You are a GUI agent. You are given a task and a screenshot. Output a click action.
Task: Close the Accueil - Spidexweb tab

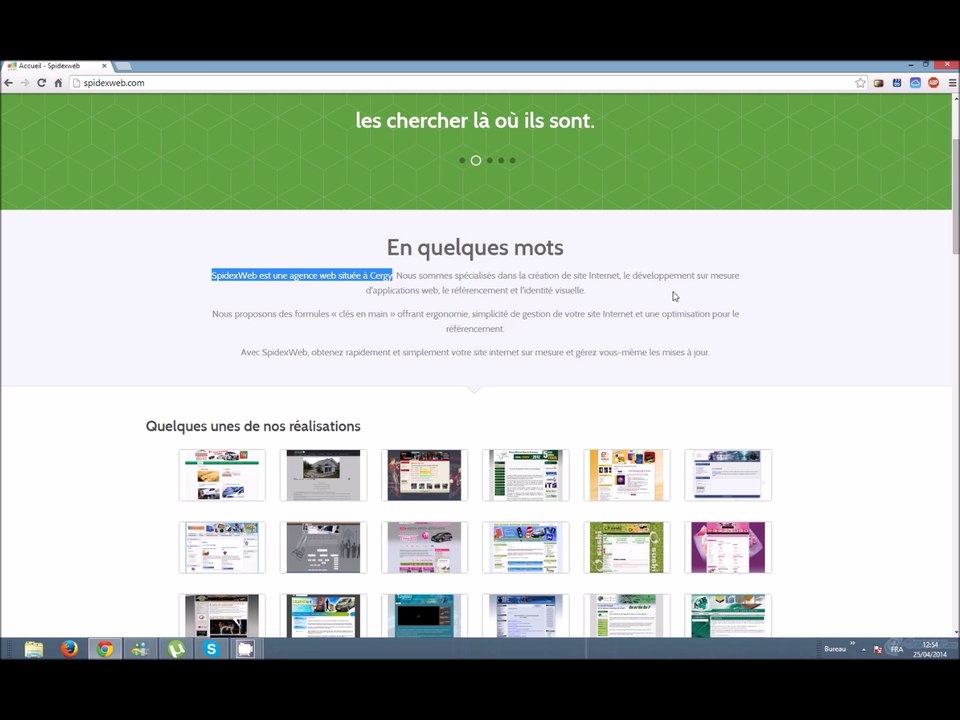(104, 66)
